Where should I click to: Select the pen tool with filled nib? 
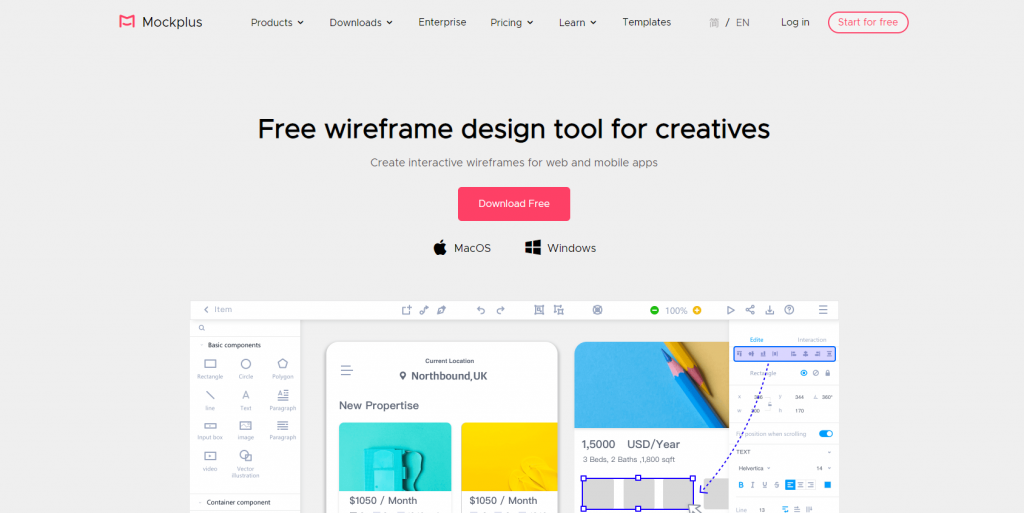(x=441, y=310)
